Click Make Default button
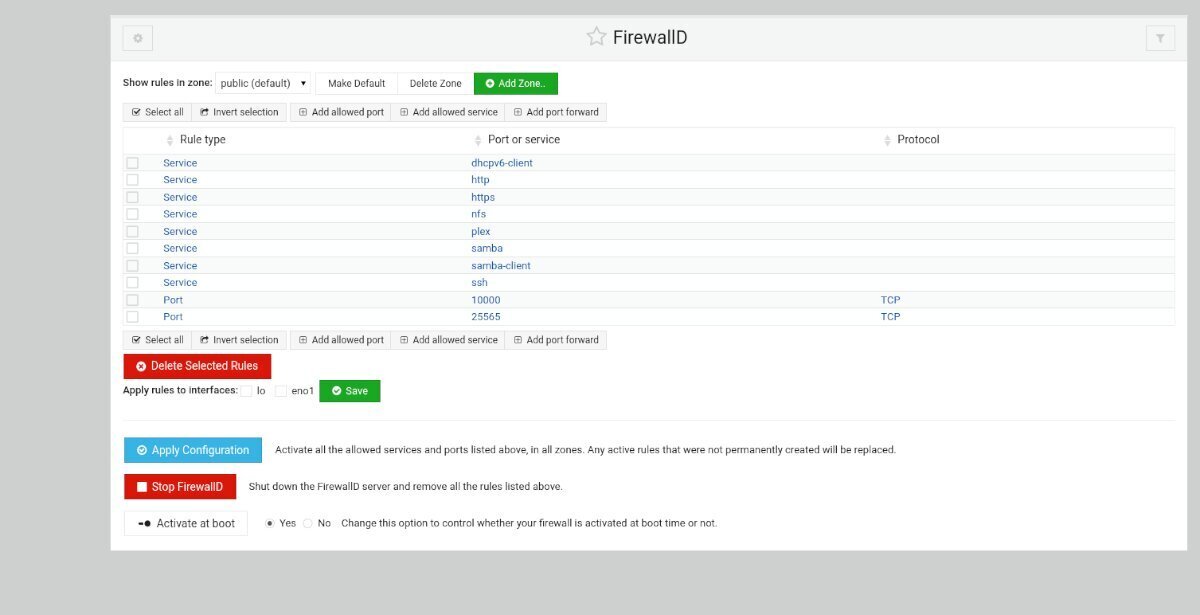This screenshot has height=615, width=1200. coord(356,83)
